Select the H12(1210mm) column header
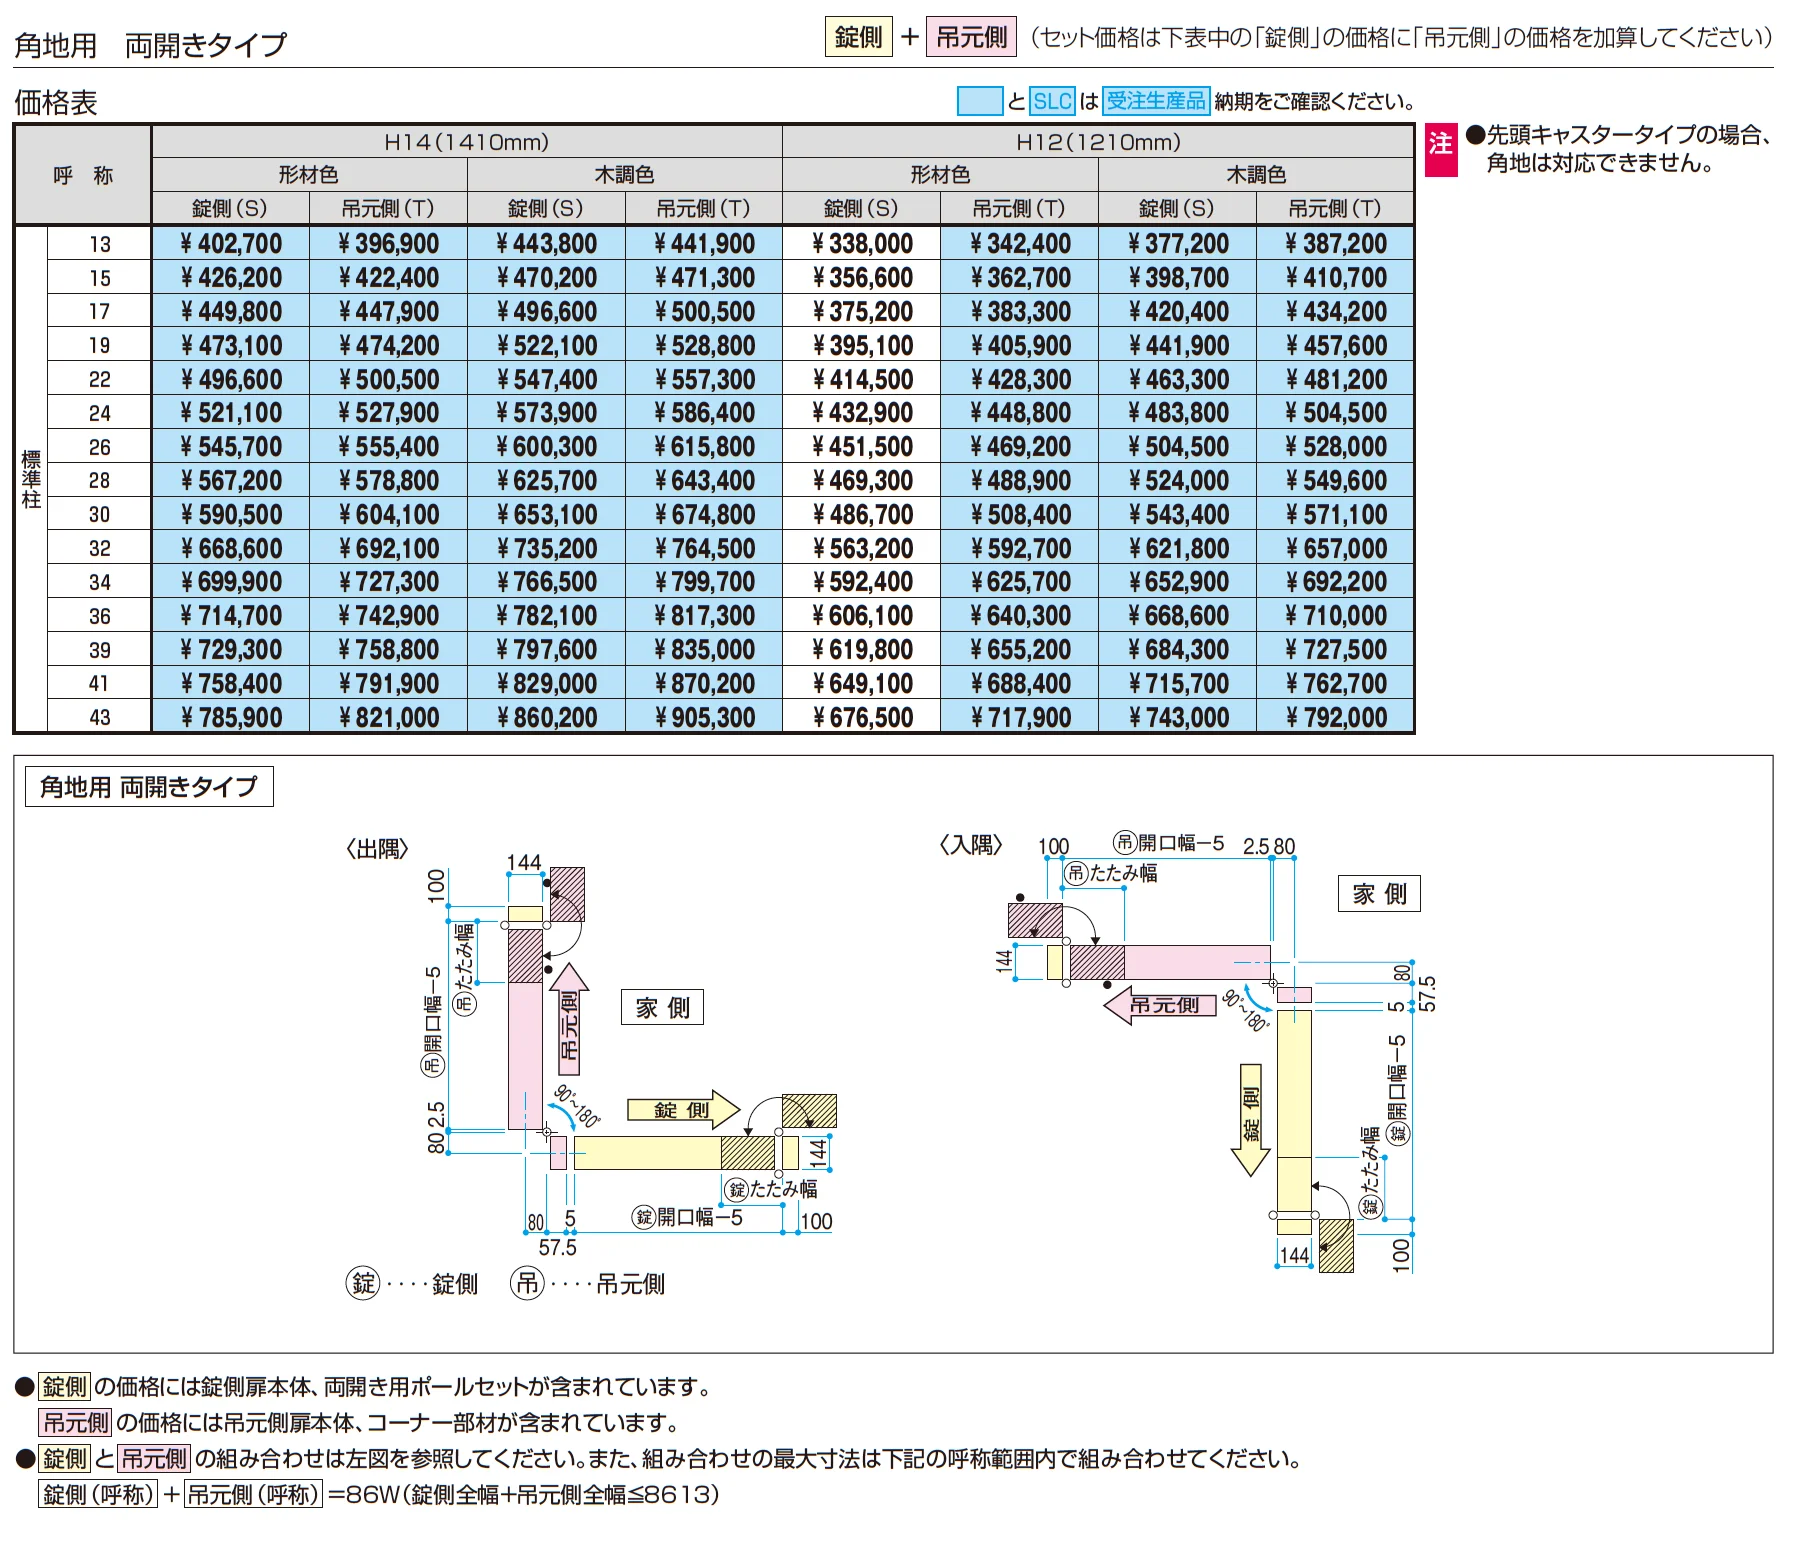This screenshot has width=1794, height=1545. (1098, 142)
